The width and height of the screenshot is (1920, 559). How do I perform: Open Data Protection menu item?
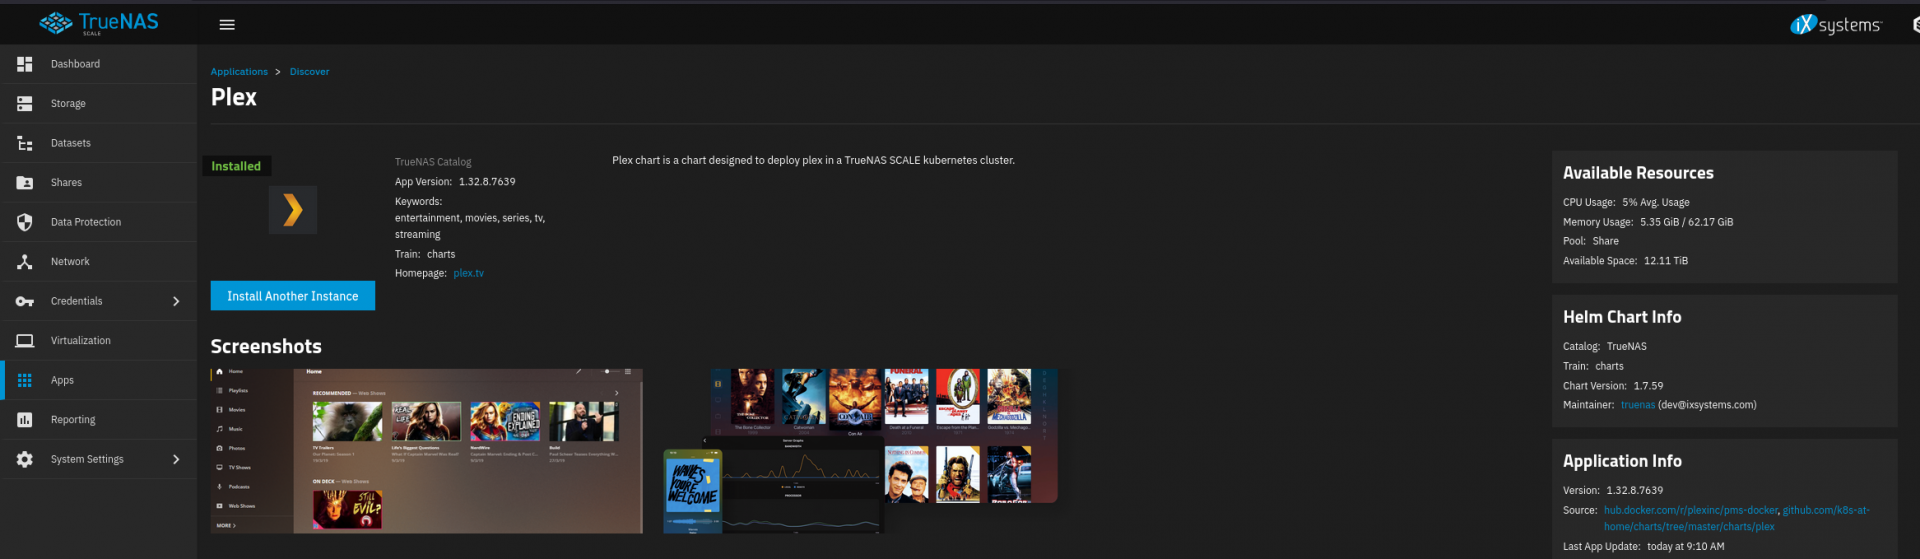pyautogui.click(x=98, y=222)
